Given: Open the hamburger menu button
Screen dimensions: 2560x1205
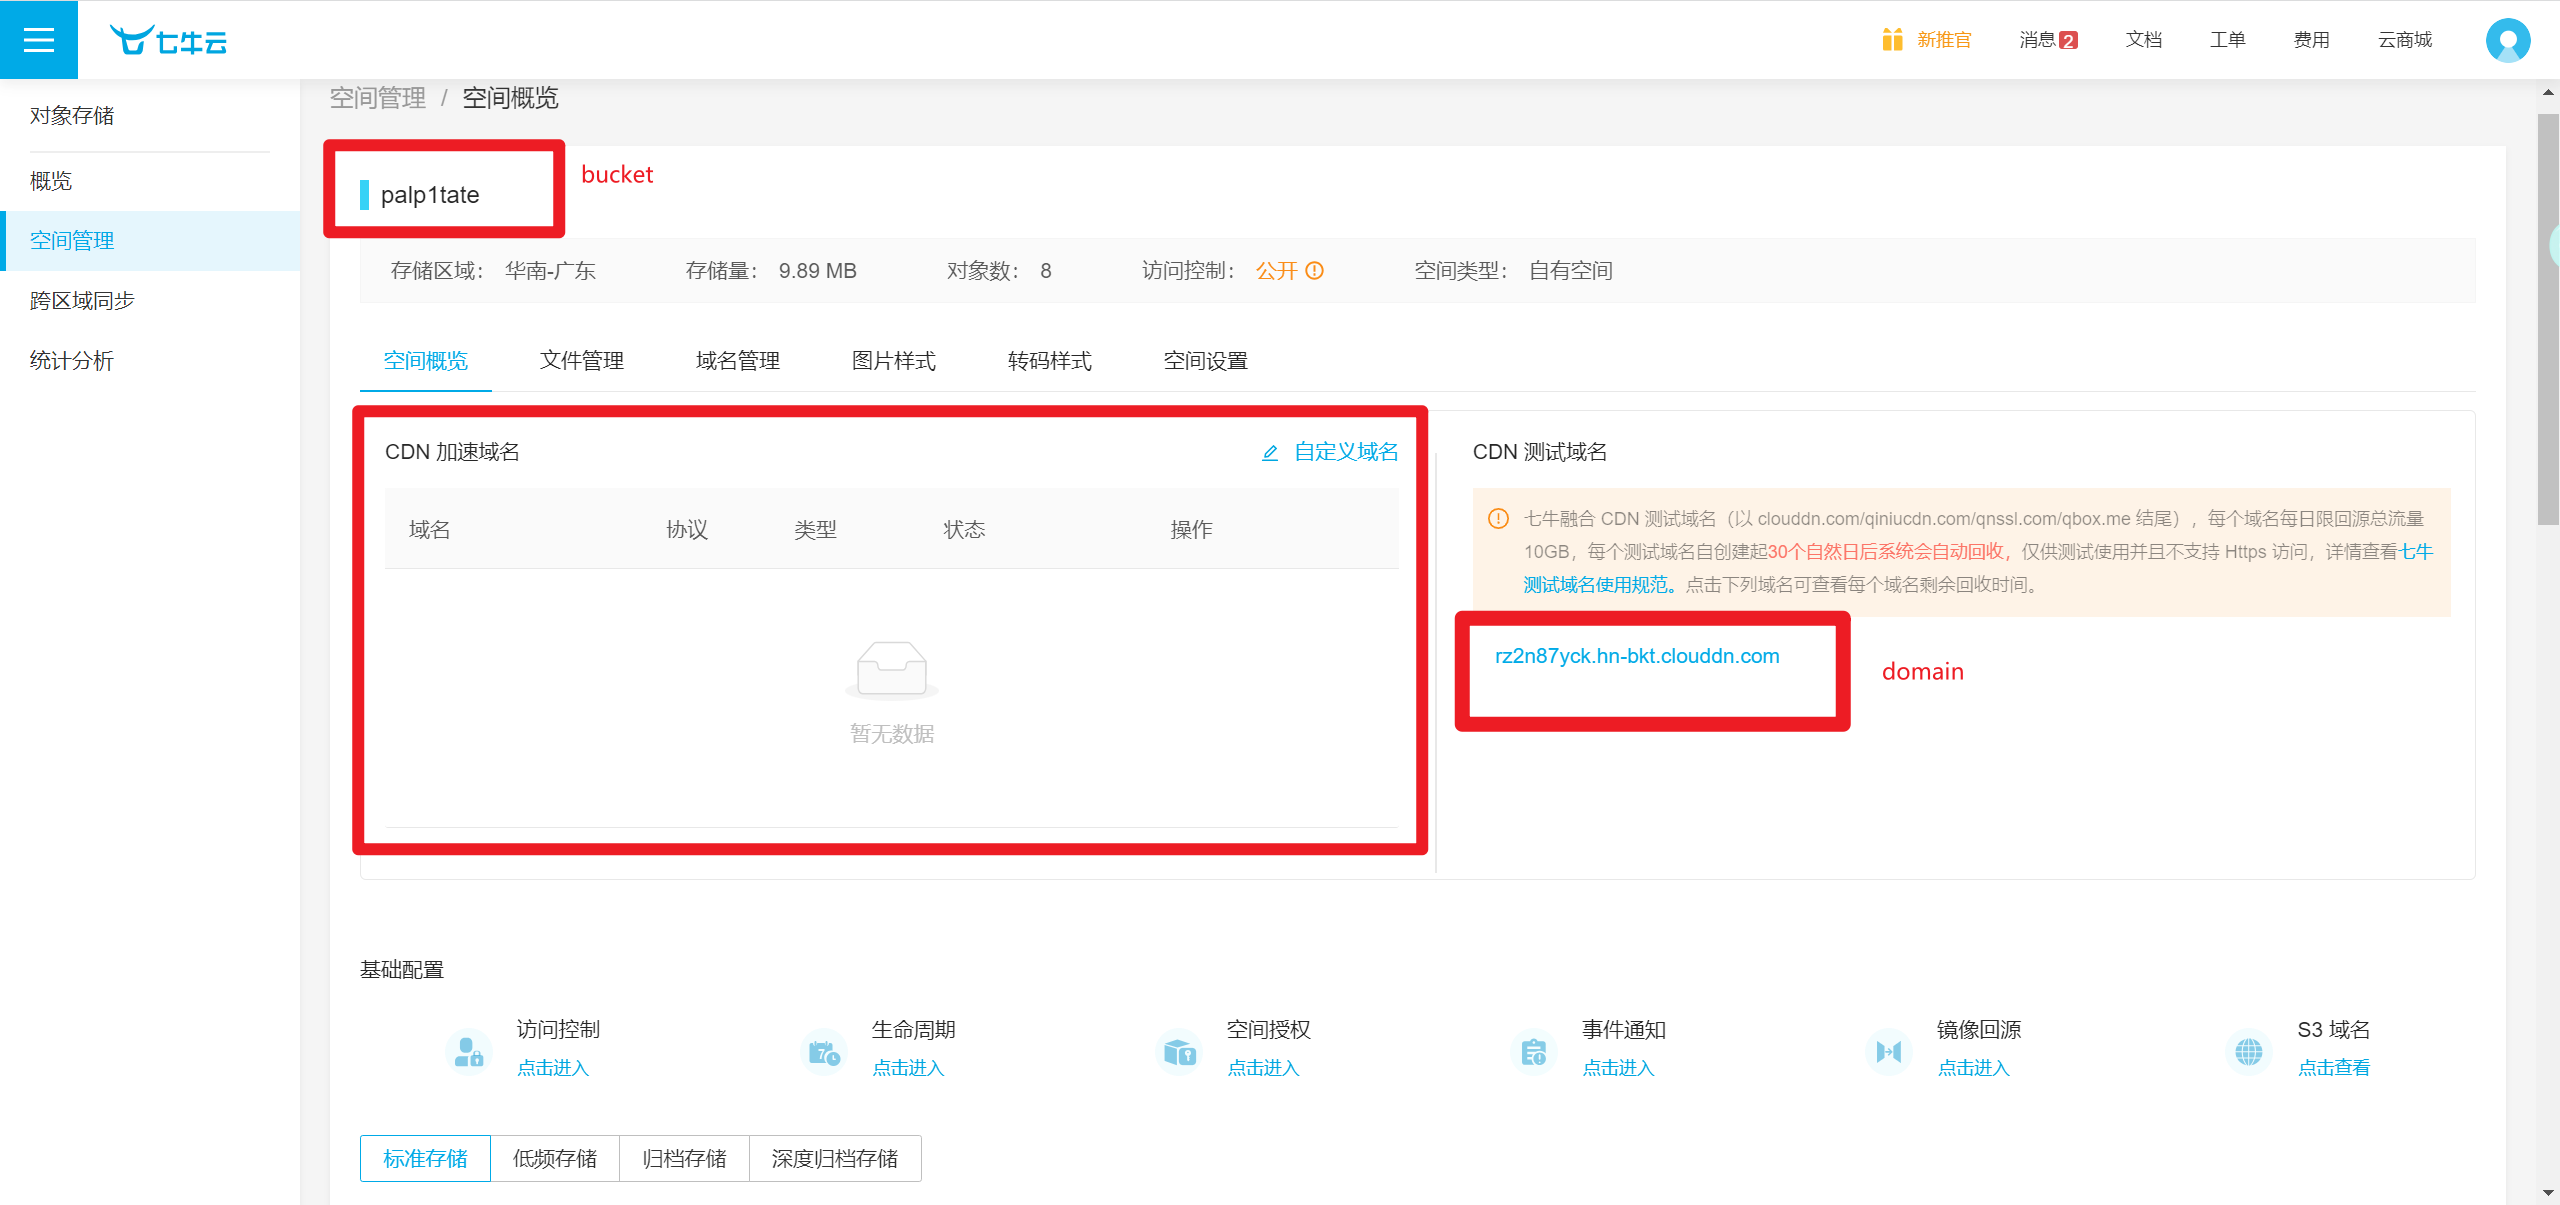Looking at the screenshot, I should tap(38, 40).
